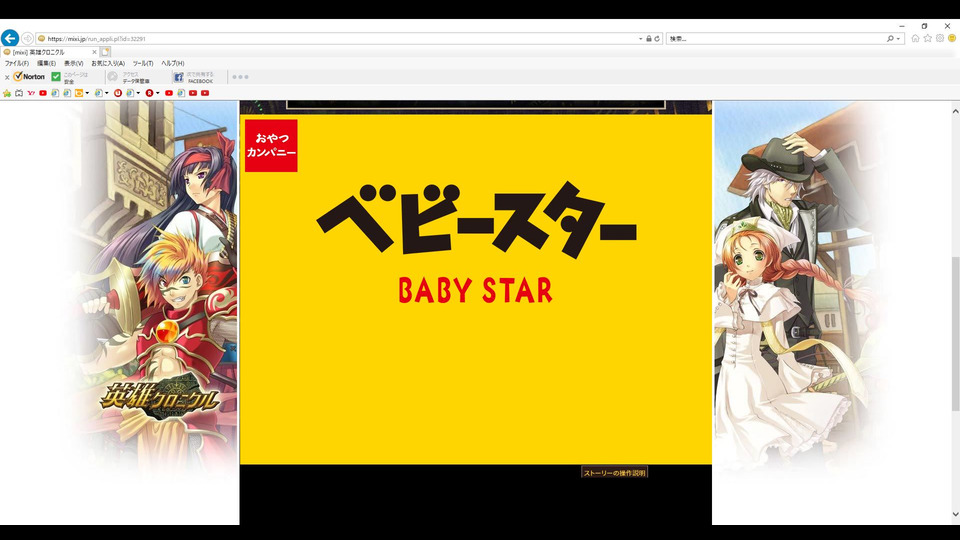Click the 英雄クロニクル game logo on the left
The width and height of the screenshot is (960, 540).
click(x=160, y=397)
